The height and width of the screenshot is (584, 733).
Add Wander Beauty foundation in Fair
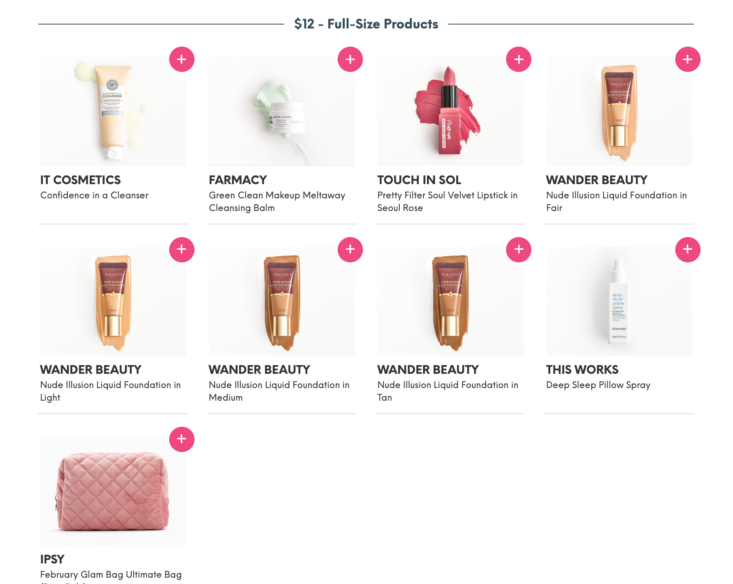[x=688, y=59]
